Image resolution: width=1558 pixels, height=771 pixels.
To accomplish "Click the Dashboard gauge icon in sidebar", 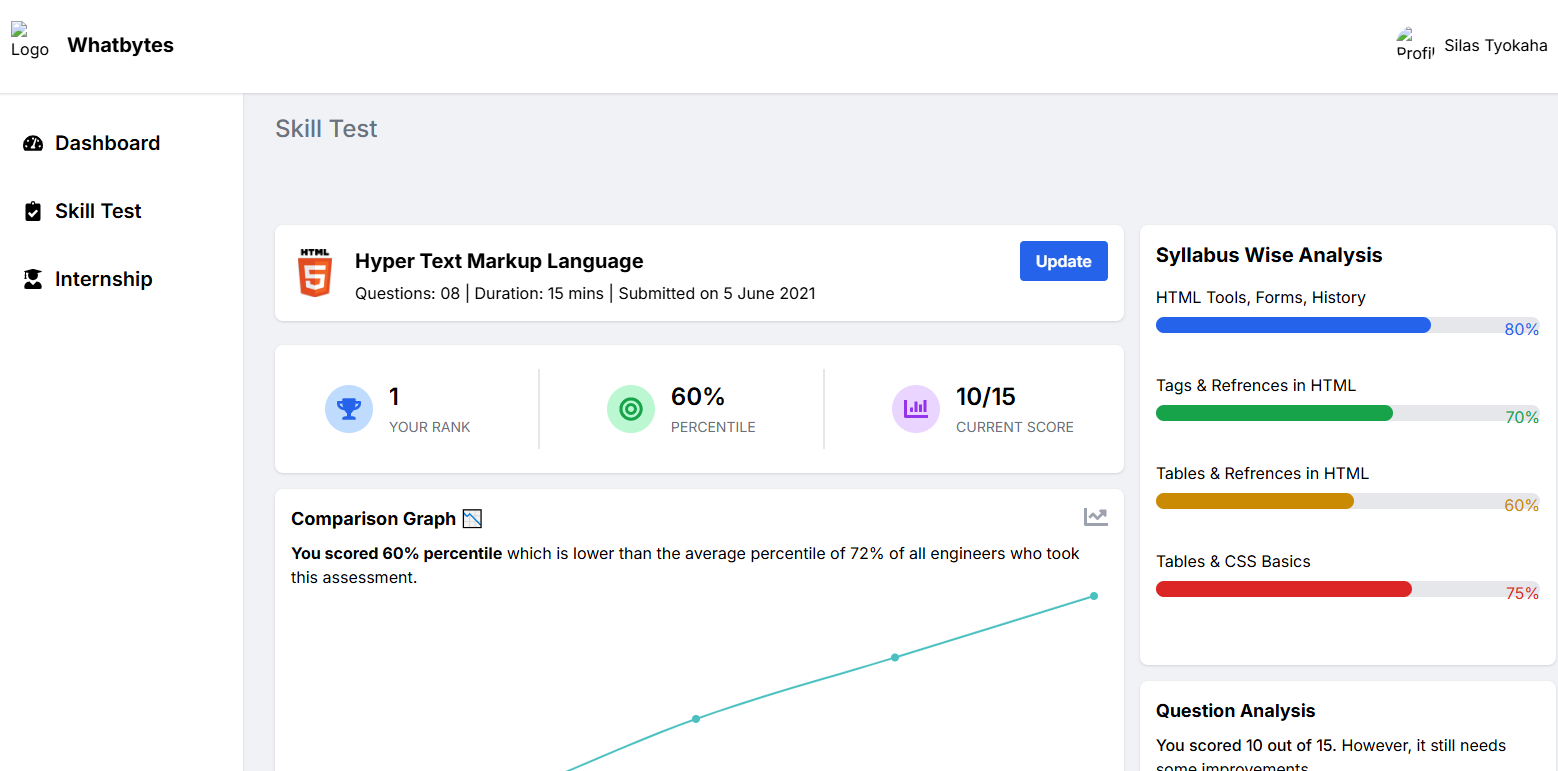I will tap(33, 143).
